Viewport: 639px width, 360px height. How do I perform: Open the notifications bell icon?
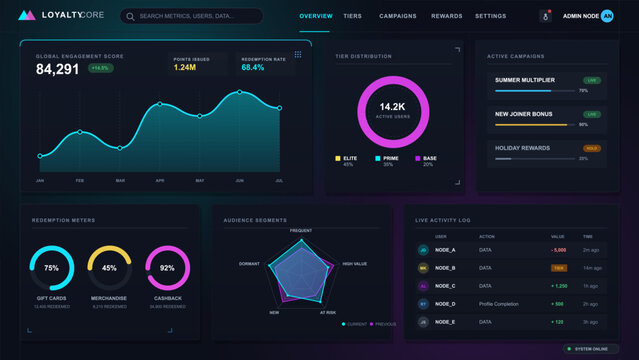click(x=545, y=16)
